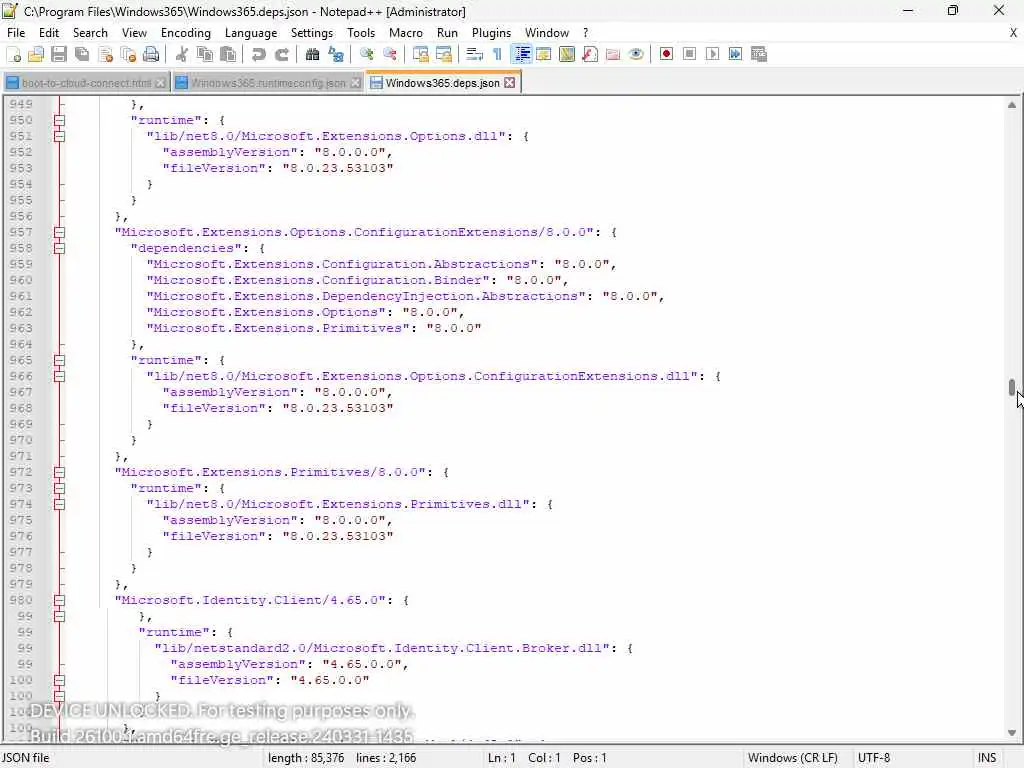Open the Language menu

[251, 33]
